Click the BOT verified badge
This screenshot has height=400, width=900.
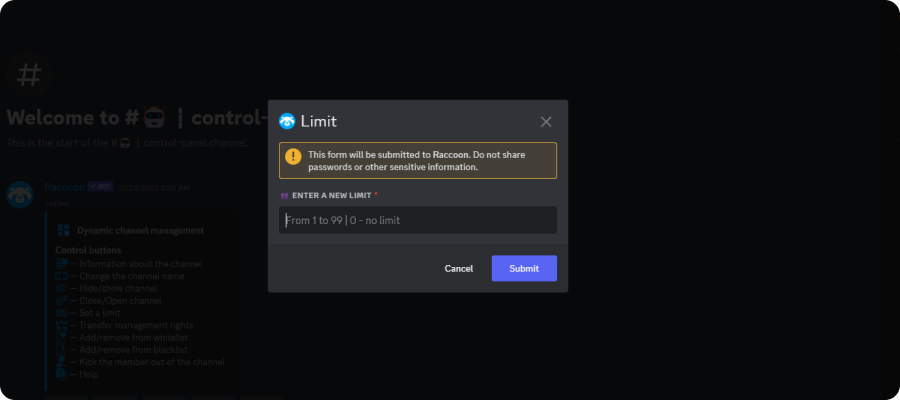tap(100, 187)
